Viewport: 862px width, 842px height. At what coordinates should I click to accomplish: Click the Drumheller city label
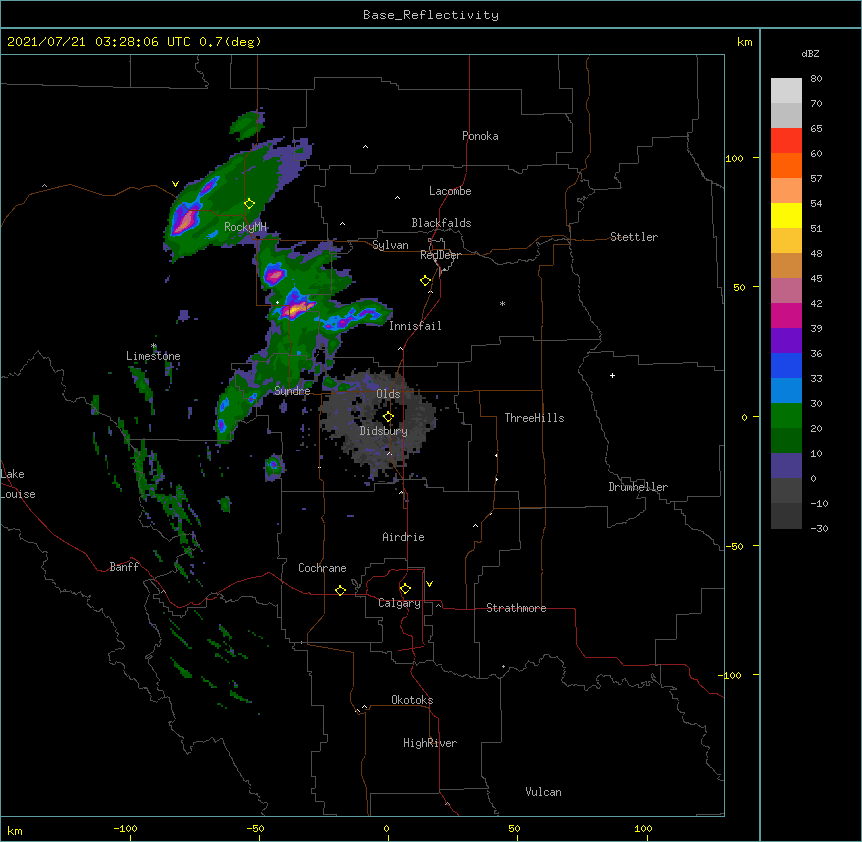638,487
